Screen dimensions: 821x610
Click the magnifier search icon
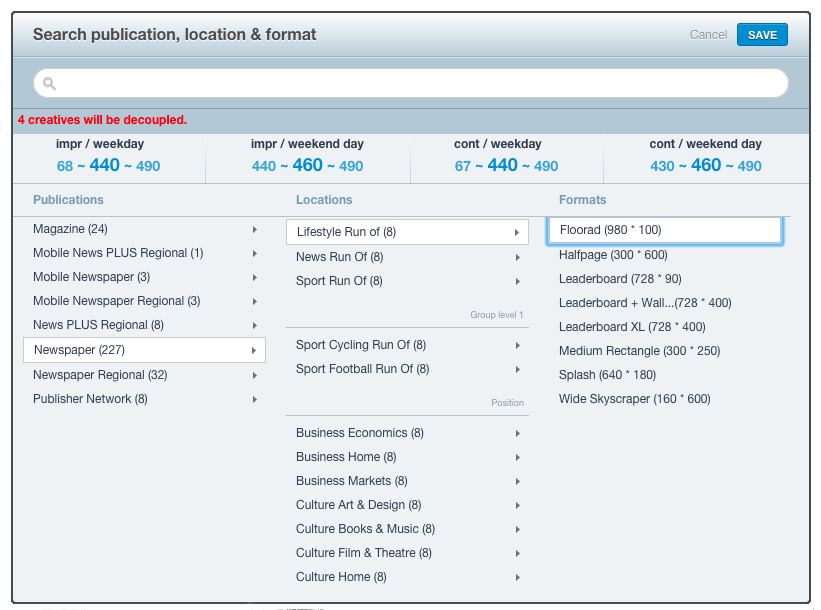pos(49,83)
